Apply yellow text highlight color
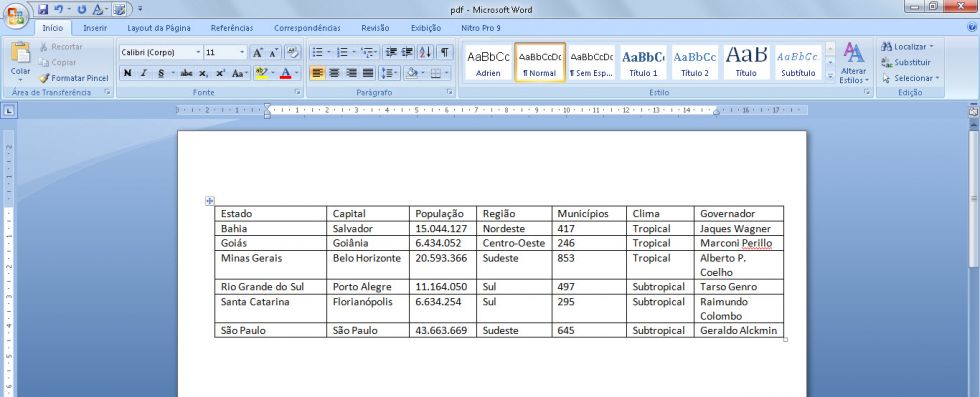This screenshot has height=397, width=980. (261, 73)
